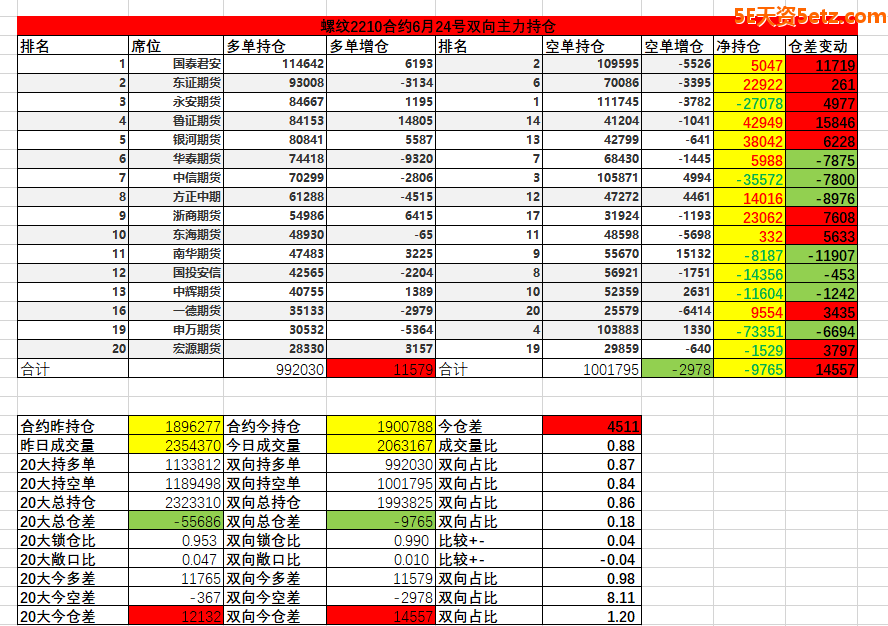888x626 pixels.
Task: Select the 双向总持仓 value 1993825
Action: [x=381, y=502]
